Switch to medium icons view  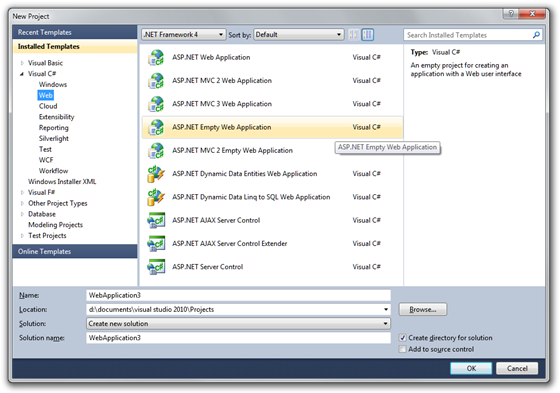[368, 35]
